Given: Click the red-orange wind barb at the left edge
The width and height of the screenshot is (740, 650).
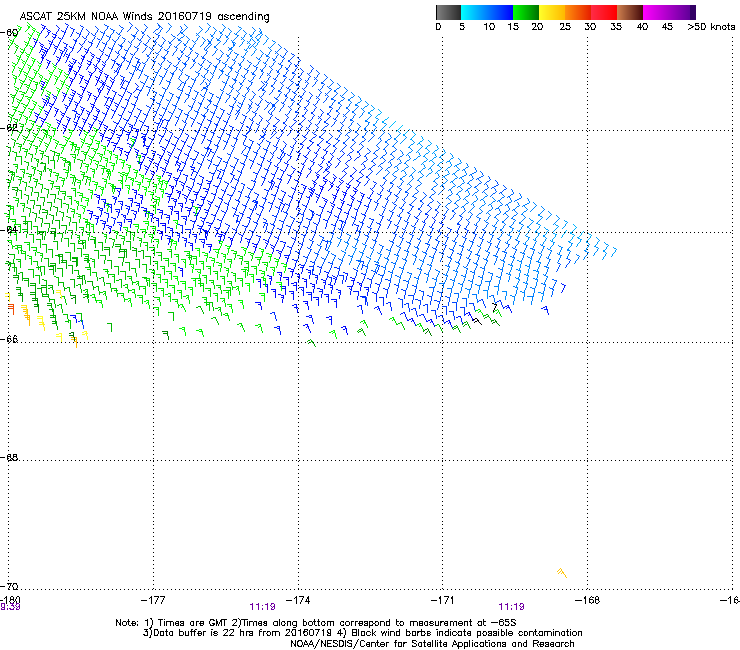Looking at the screenshot, I should [x=11, y=309].
